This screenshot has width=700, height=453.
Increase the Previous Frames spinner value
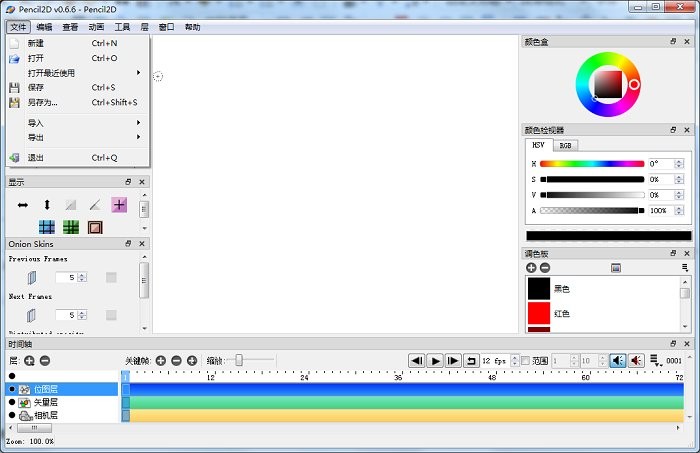tap(82, 274)
